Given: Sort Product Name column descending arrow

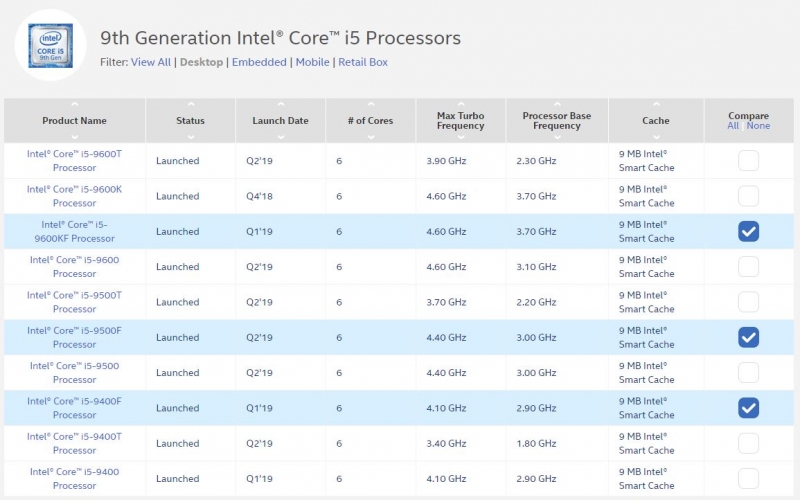Looking at the screenshot, I should [x=74, y=137].
